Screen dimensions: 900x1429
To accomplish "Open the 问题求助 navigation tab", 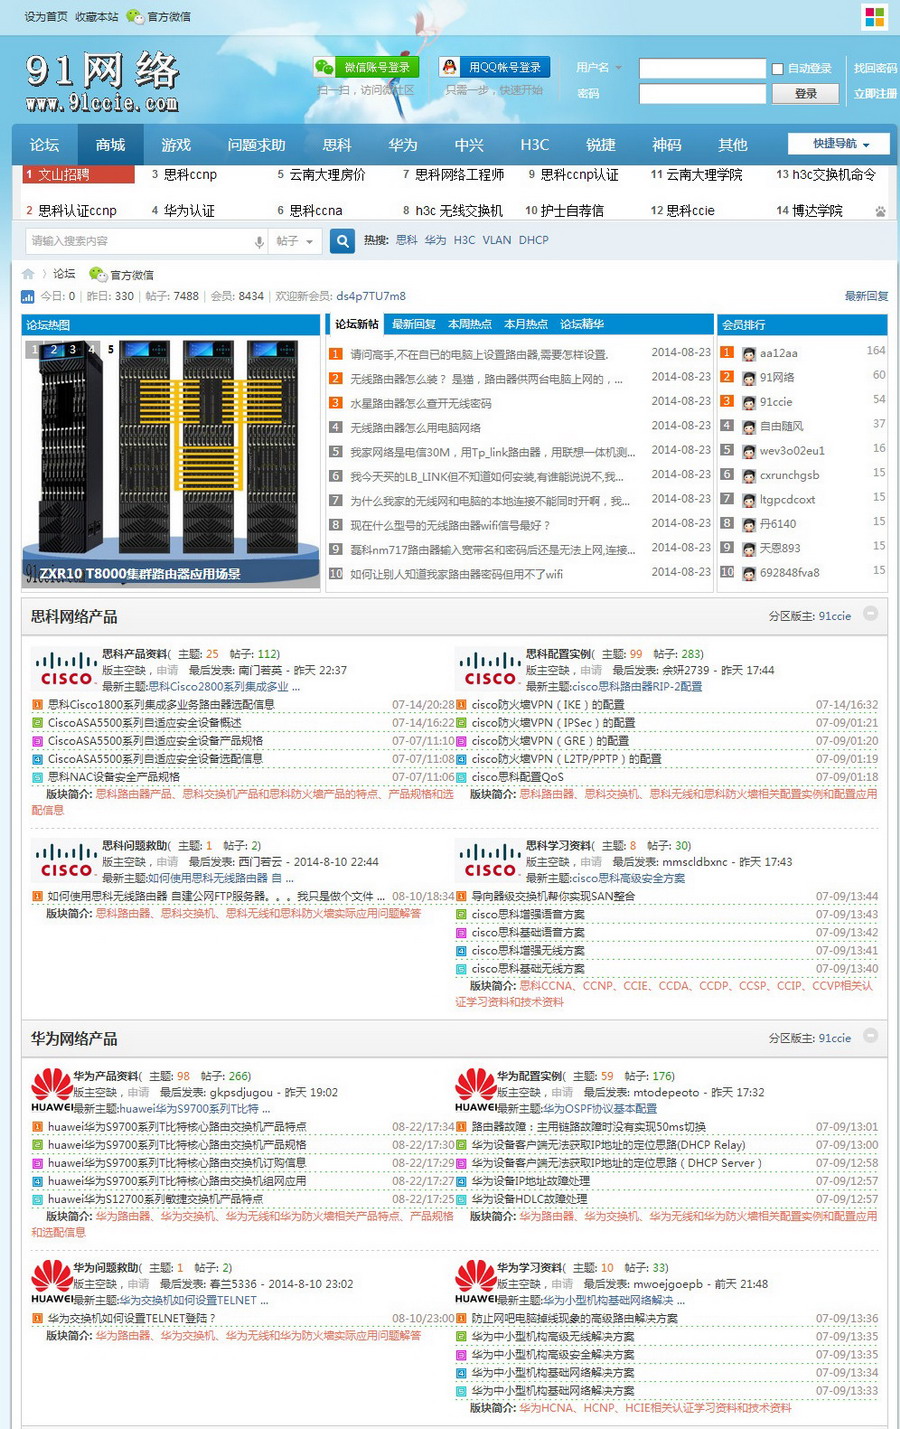I will [x=256, y=145].
